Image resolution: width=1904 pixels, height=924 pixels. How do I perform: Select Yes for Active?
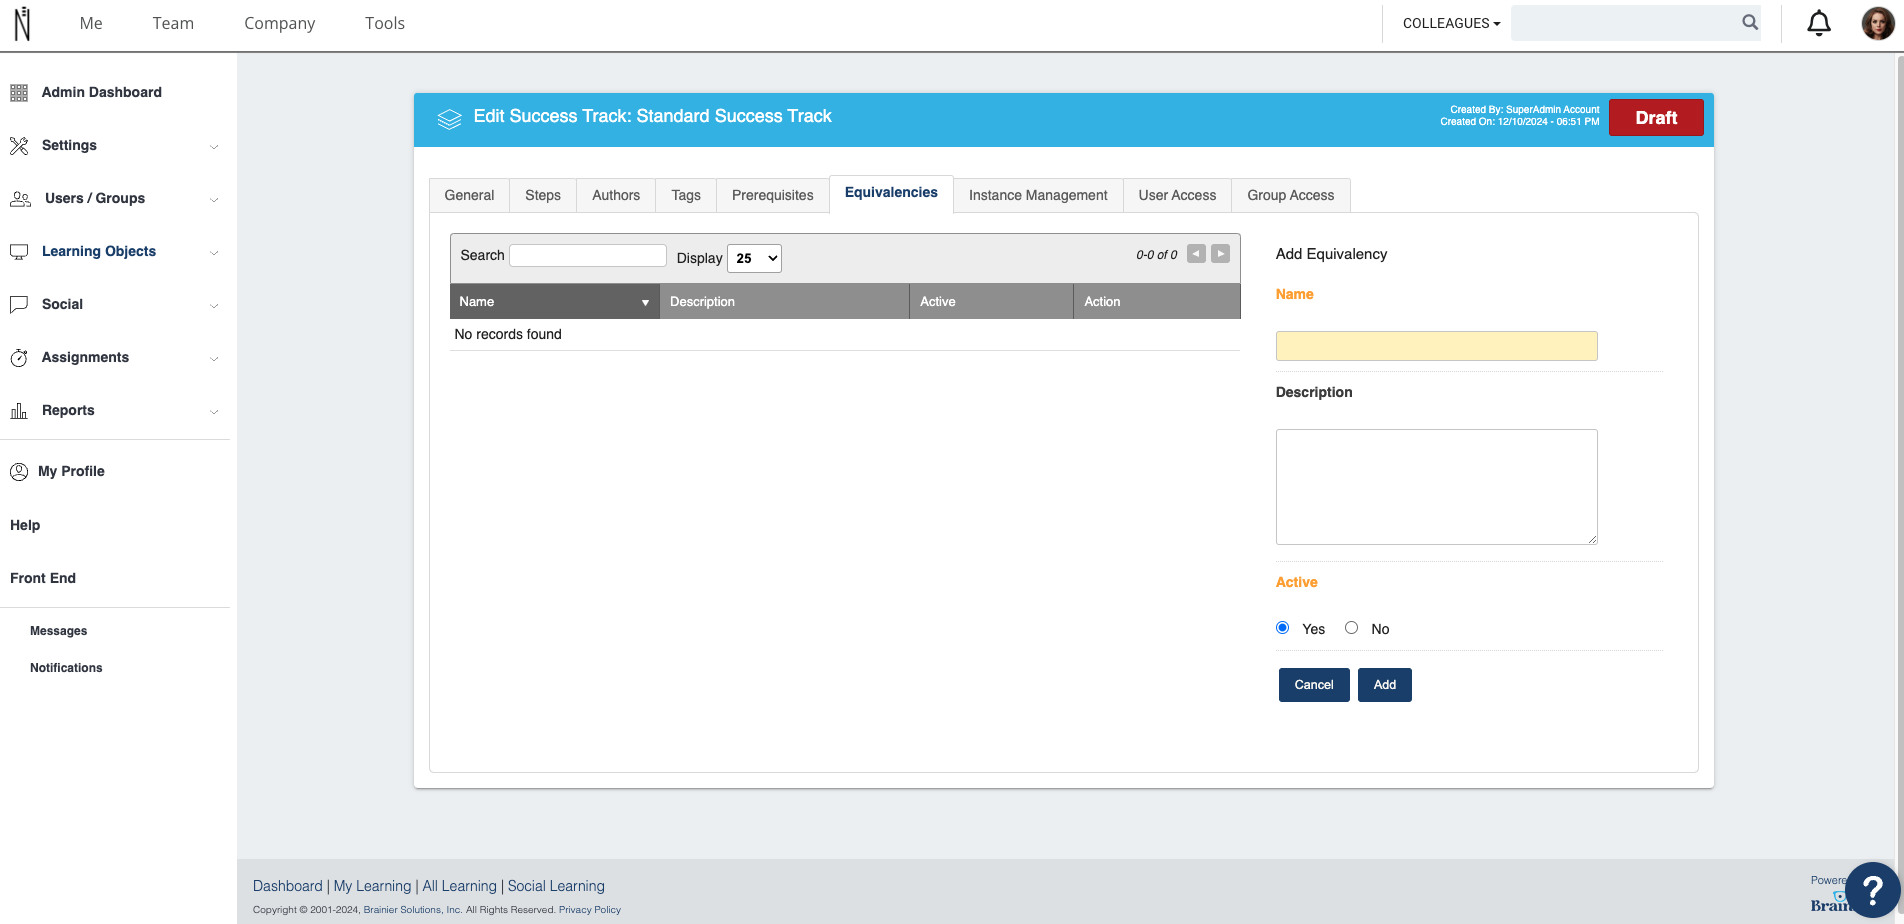click(1282, 628)
